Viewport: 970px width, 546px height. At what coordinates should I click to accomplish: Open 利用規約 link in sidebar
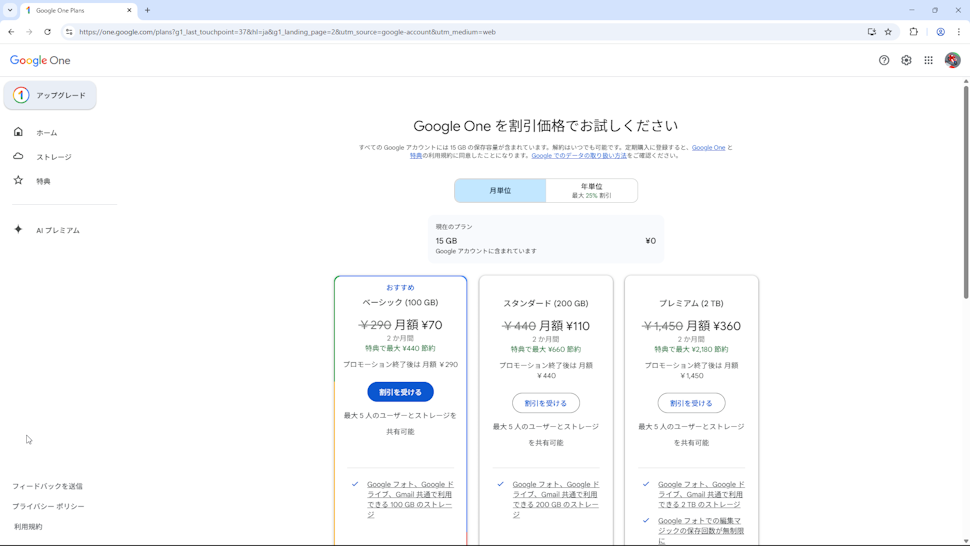pyautogui.click(x=28, y=526)
